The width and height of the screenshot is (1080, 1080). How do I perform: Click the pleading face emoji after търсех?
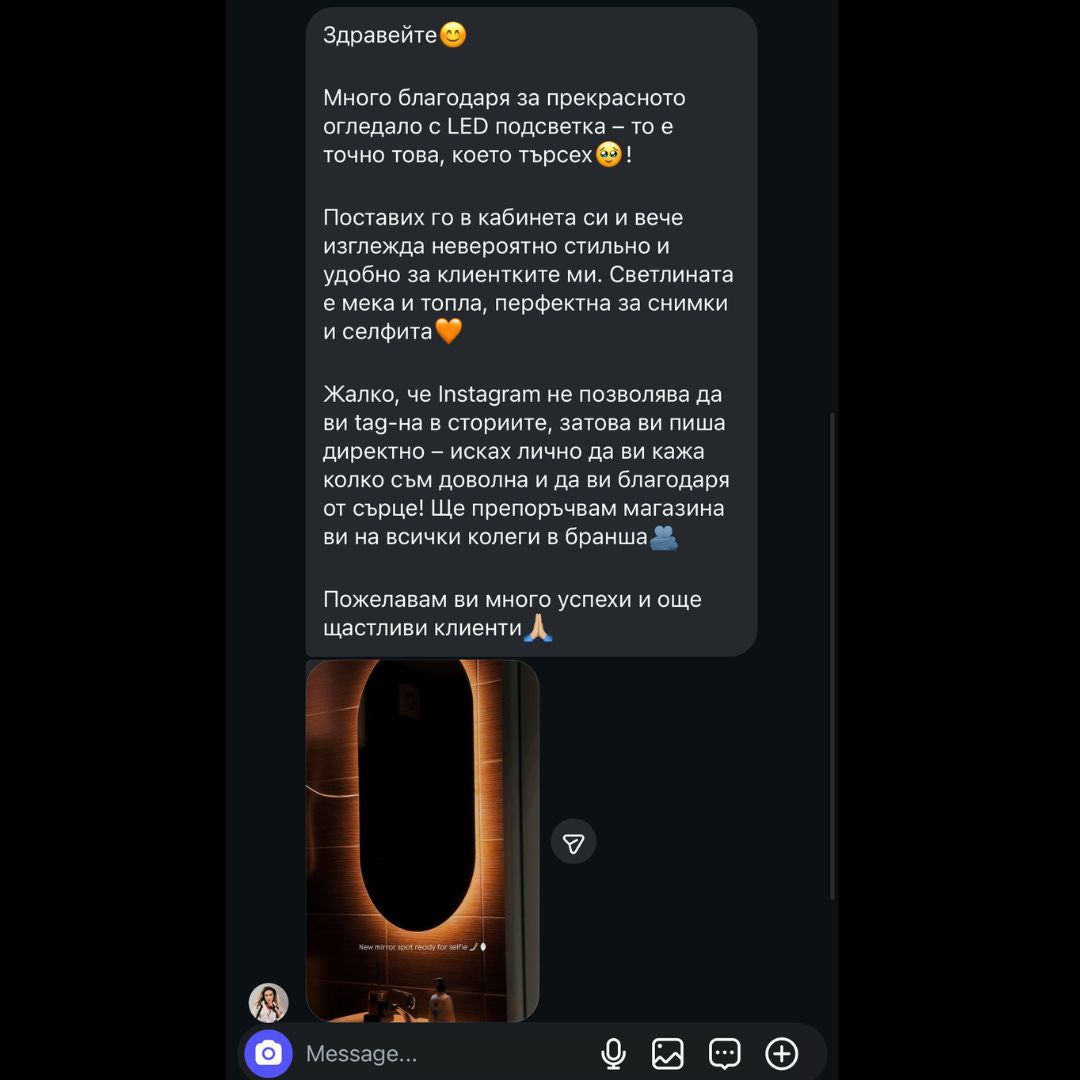point(609,155)
